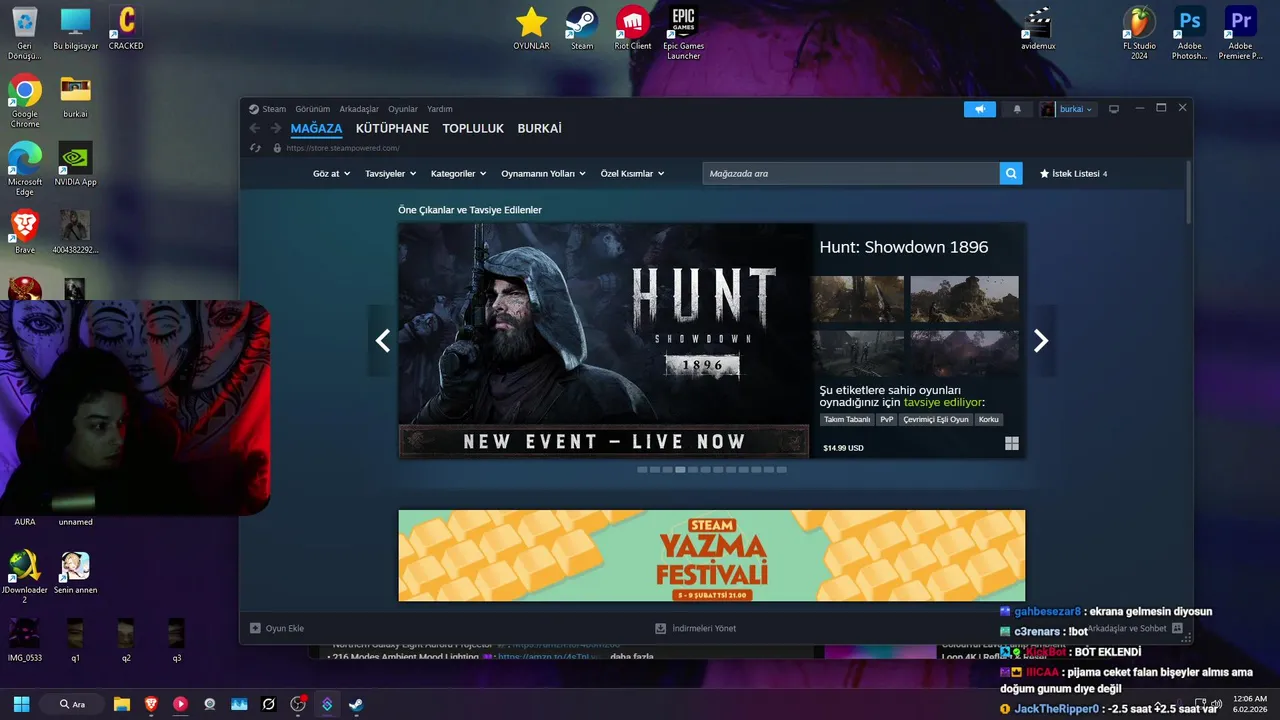Viewport: 1280px width, 720px height.
Task: Open the Adobe Premiere Pro desktop shortcut
Action: pyautogui.click(x=1240, y=33)
